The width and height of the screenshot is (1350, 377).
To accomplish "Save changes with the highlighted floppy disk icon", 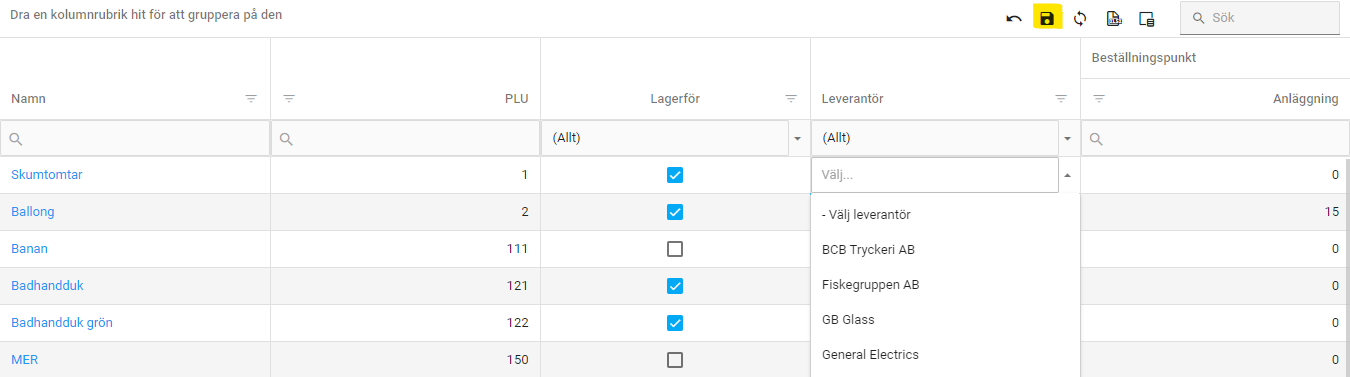I will point(1047,18).
